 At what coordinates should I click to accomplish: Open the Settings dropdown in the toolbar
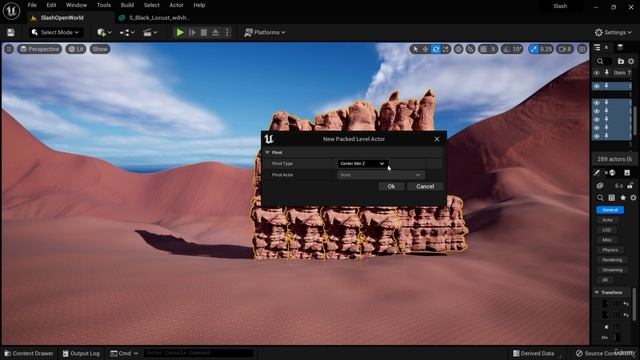click(x=613, y=32)
